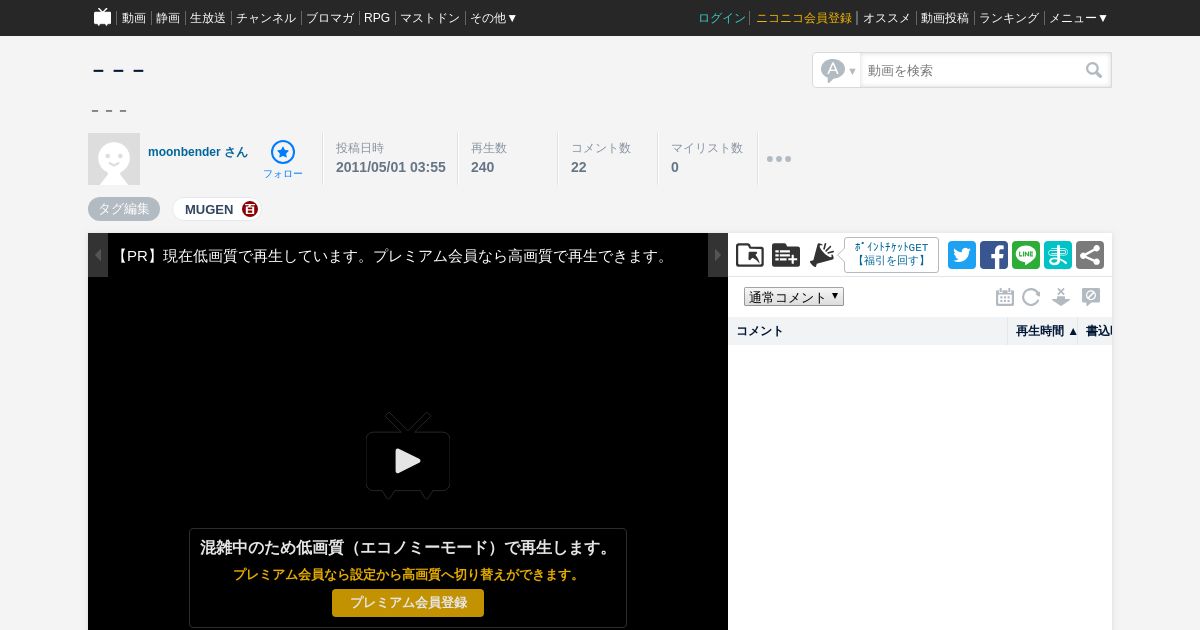
Task: Click the タグ編集 button
Action: [x=124, y=209]
